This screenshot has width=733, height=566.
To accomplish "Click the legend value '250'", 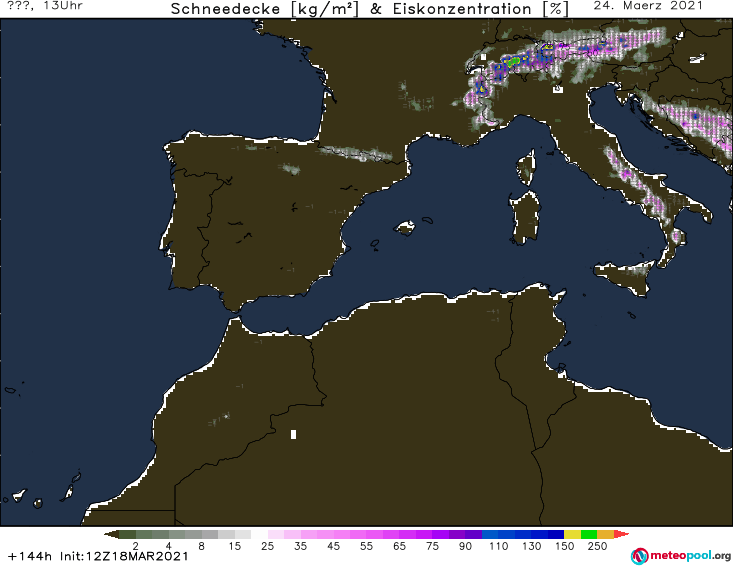I will [597, 546].
